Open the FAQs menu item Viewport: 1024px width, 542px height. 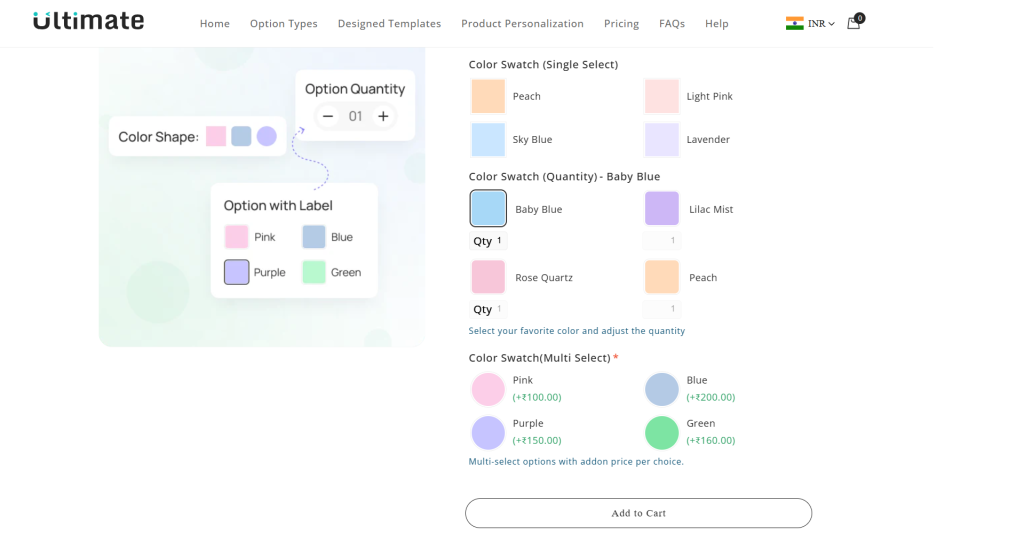pos(672,24)
